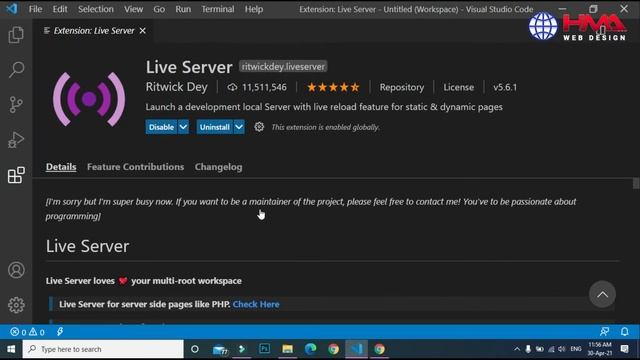Open the Source Control view

coord(16,104)
